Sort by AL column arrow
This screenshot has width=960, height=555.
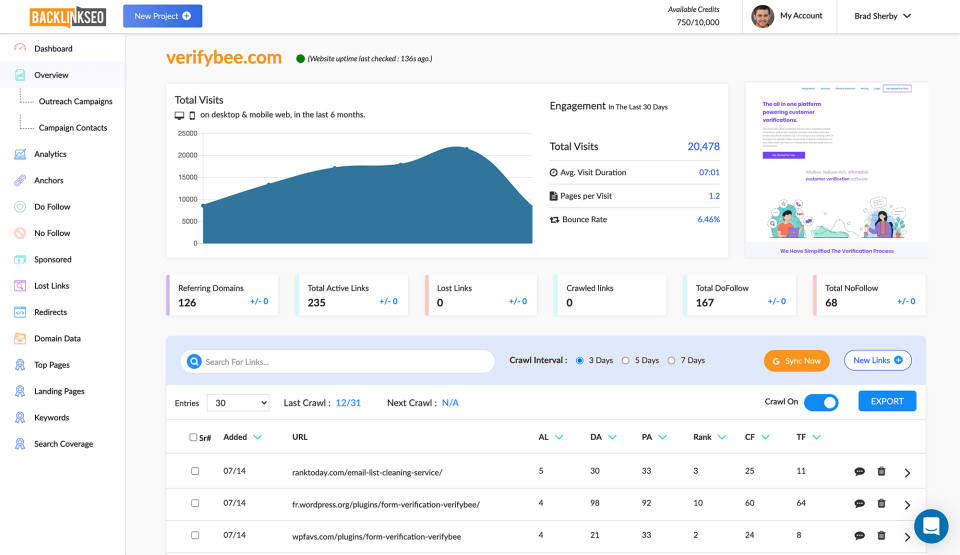click(x=559, y=437)
